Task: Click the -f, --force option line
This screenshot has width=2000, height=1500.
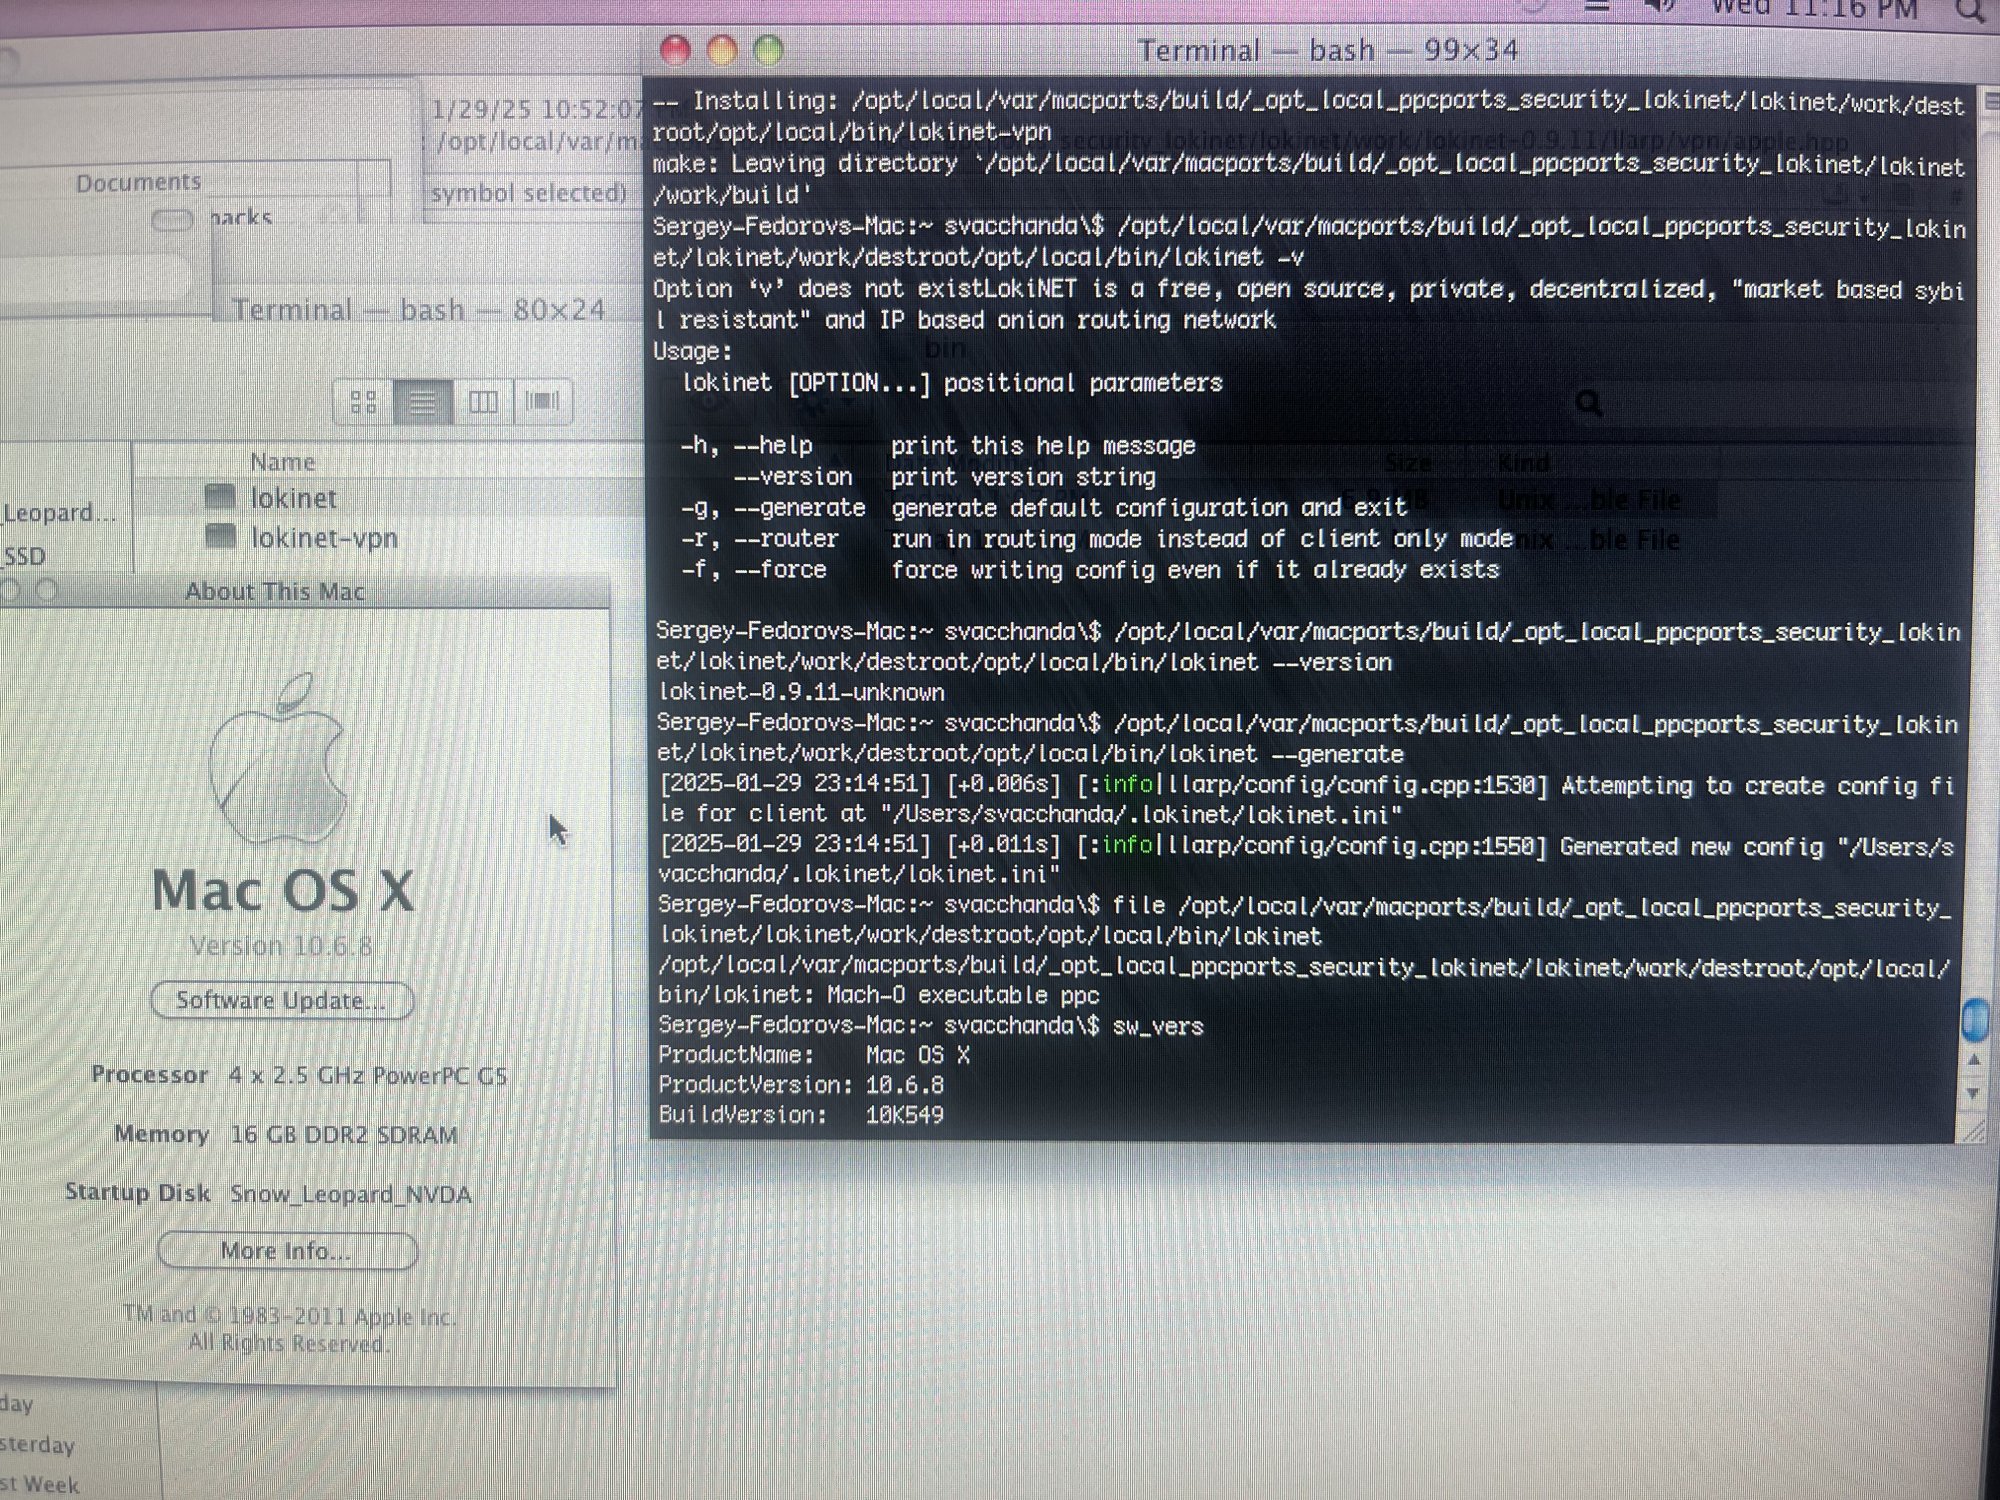Action: [1090, 570]
